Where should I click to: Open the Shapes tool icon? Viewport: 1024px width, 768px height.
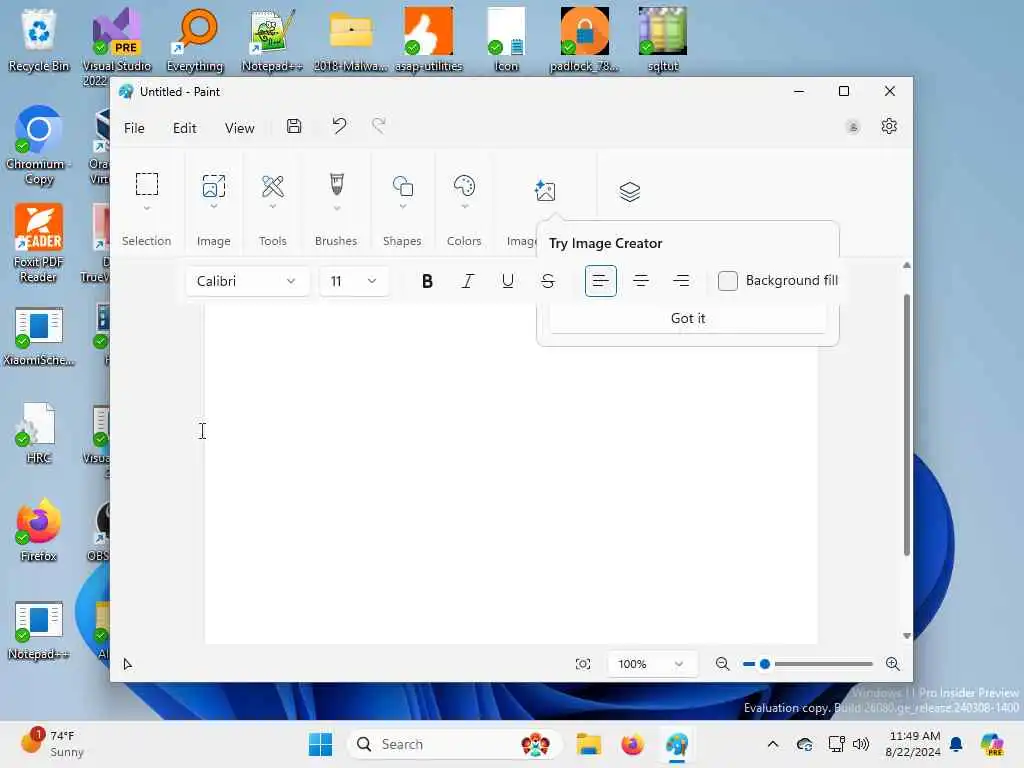pyautogui.click(x=403, y=186)
